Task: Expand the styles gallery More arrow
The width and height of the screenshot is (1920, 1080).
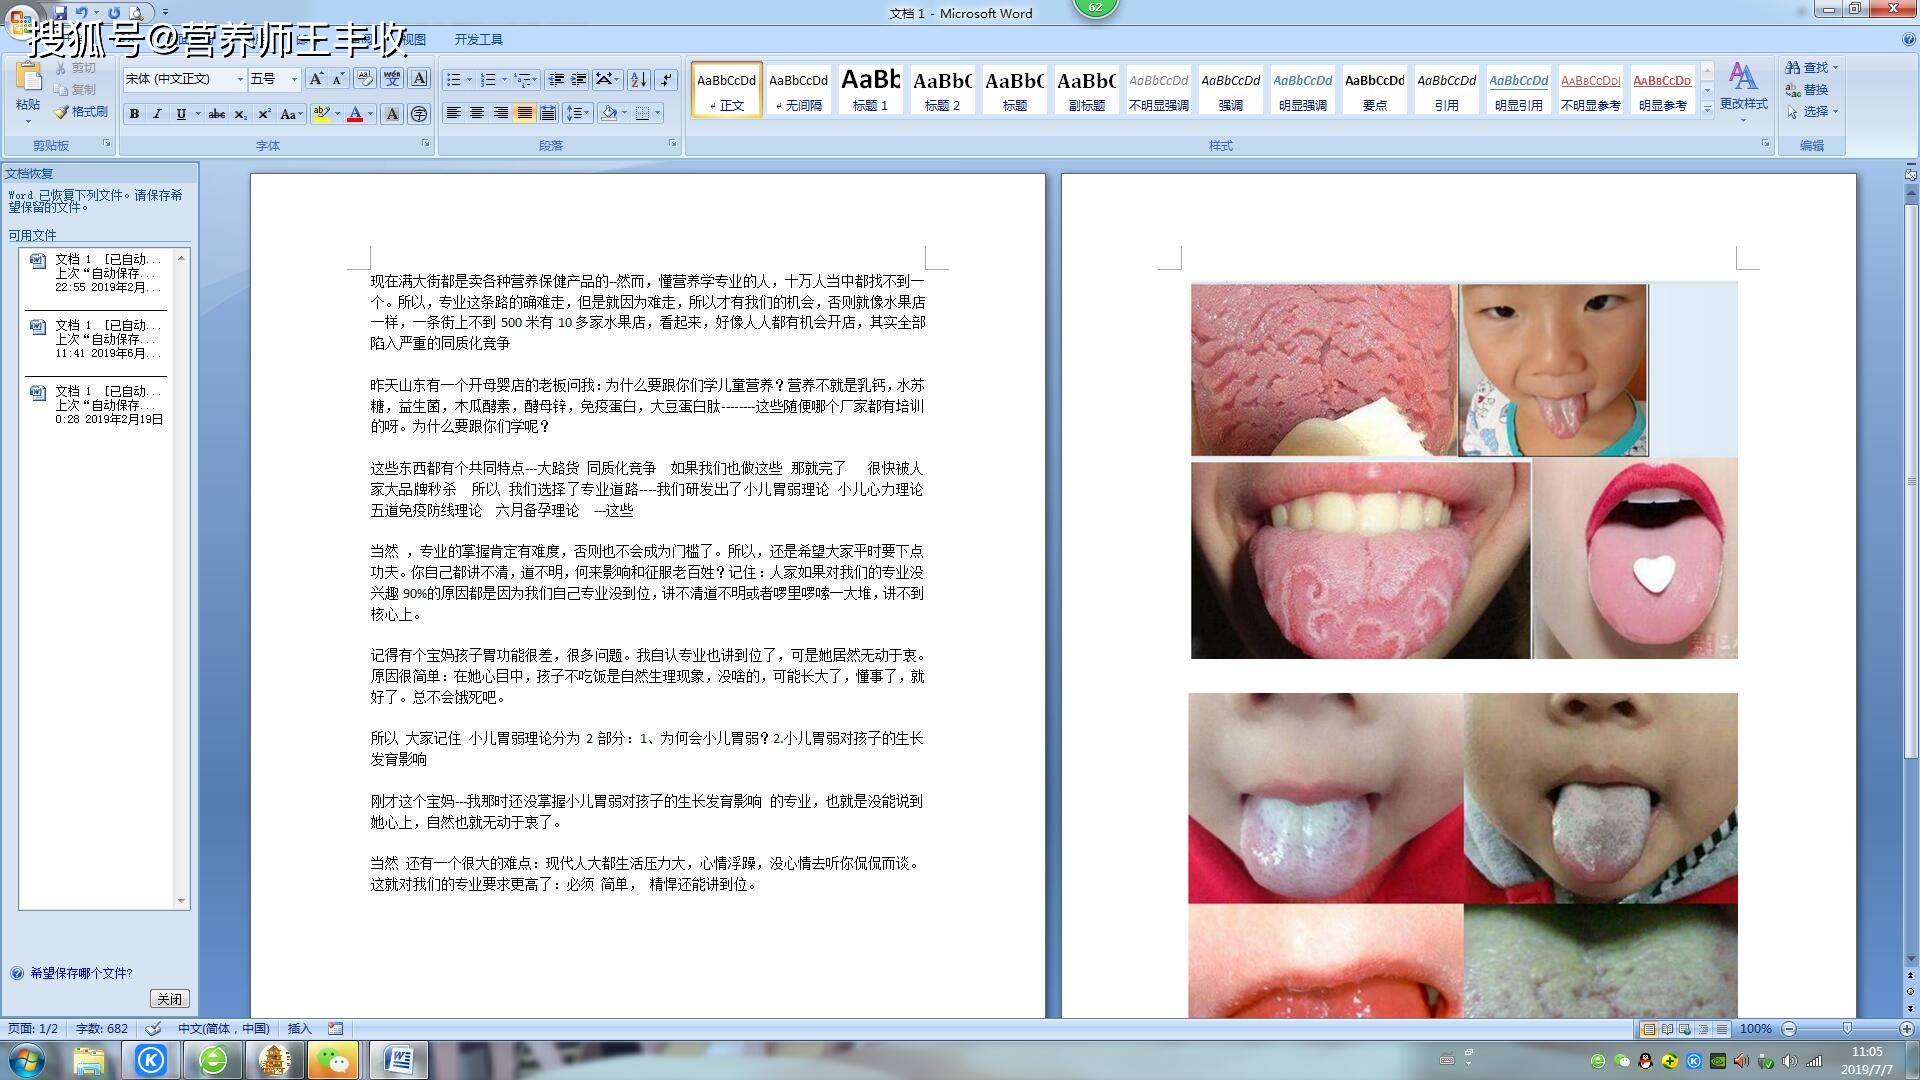Action: click(x=1708, y=108)
